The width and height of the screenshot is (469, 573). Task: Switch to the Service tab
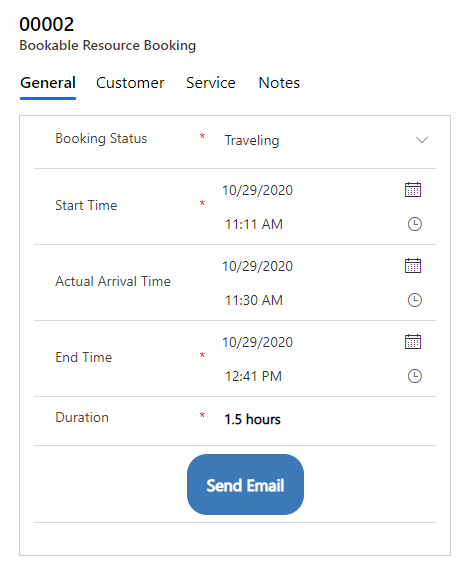point(211,83)
